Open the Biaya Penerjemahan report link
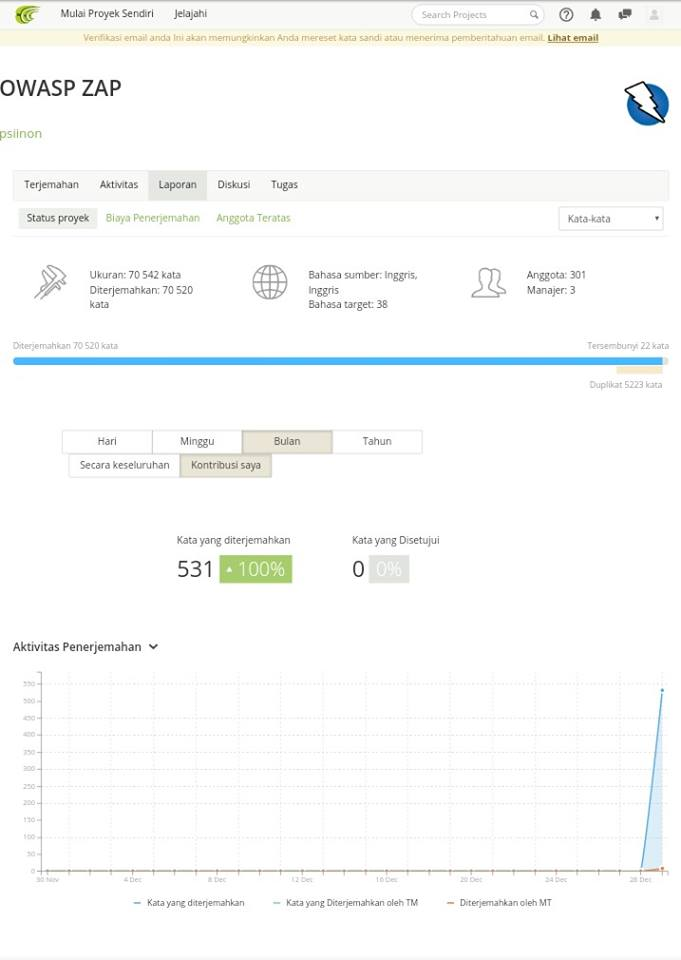The height and width of the screenshot is (960, 681). click(152, 218)
